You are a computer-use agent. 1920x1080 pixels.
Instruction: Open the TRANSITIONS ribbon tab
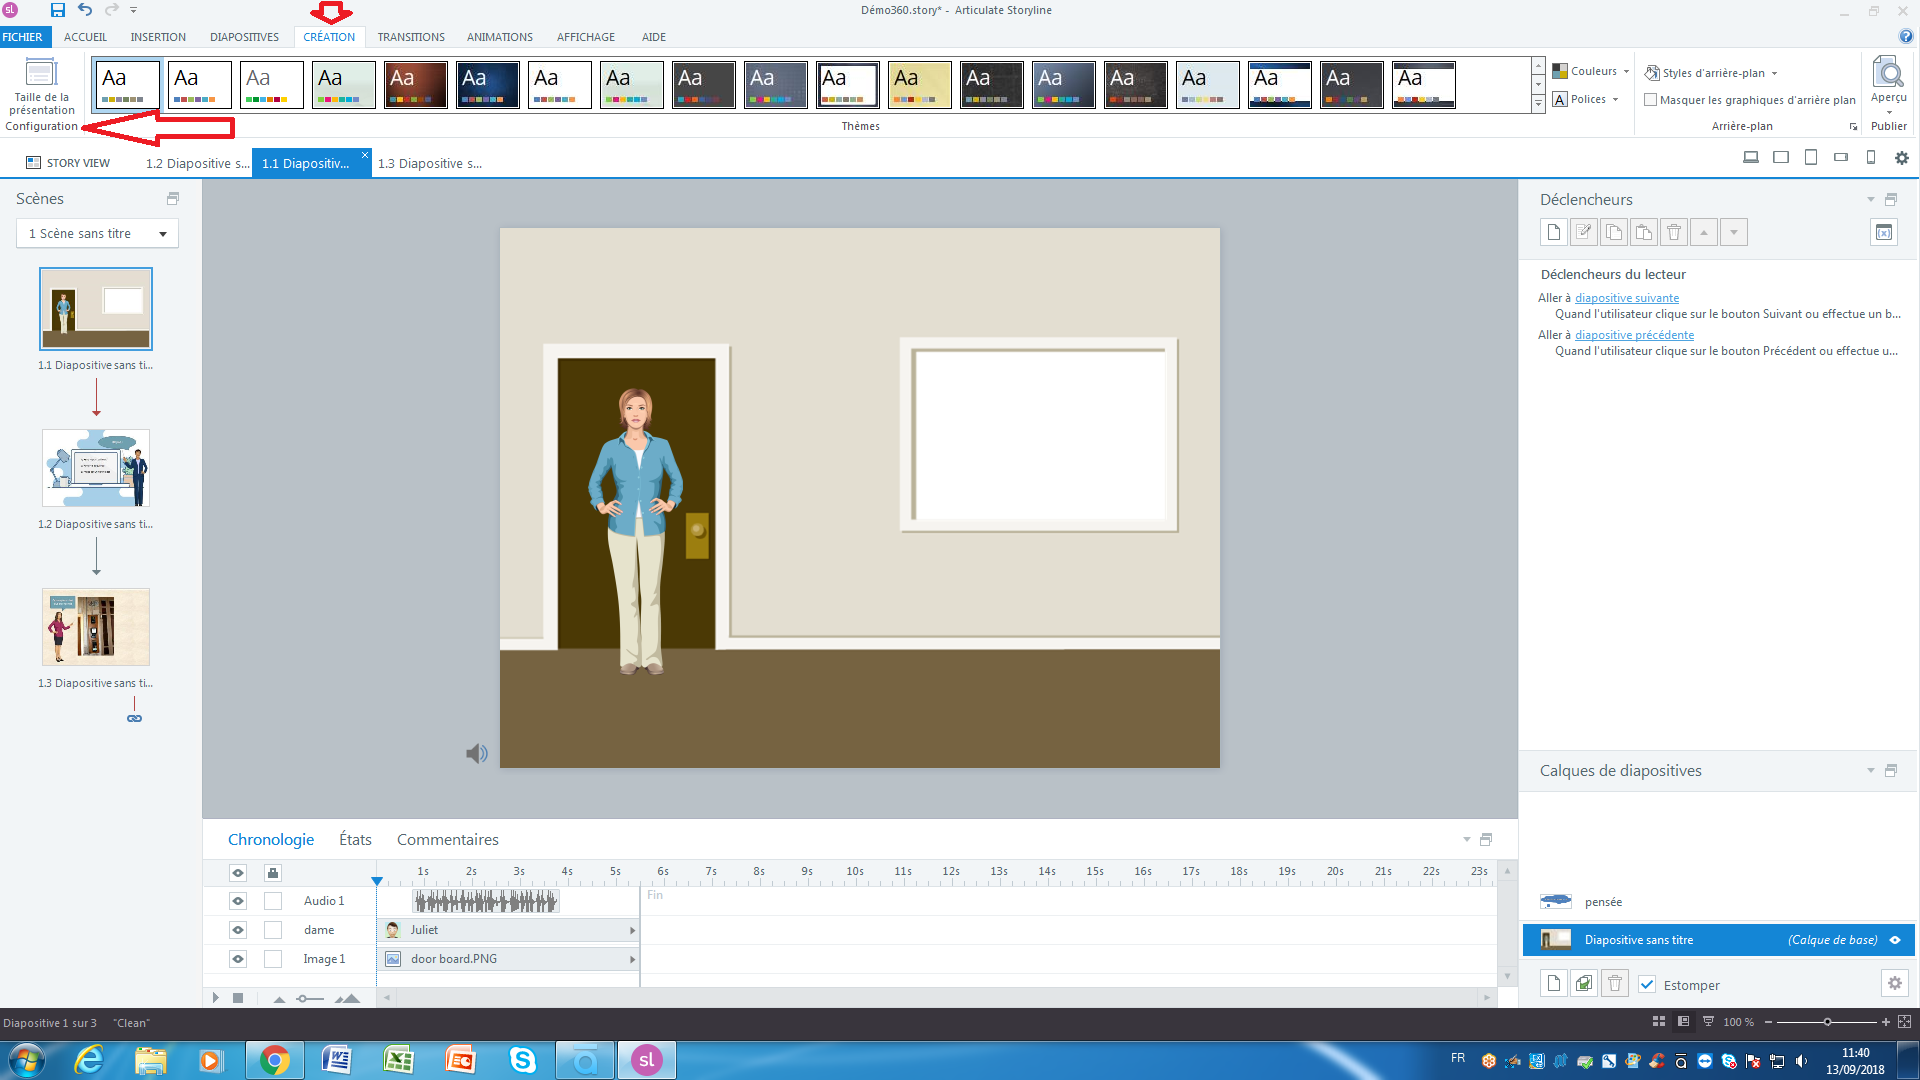coord(411,37)
